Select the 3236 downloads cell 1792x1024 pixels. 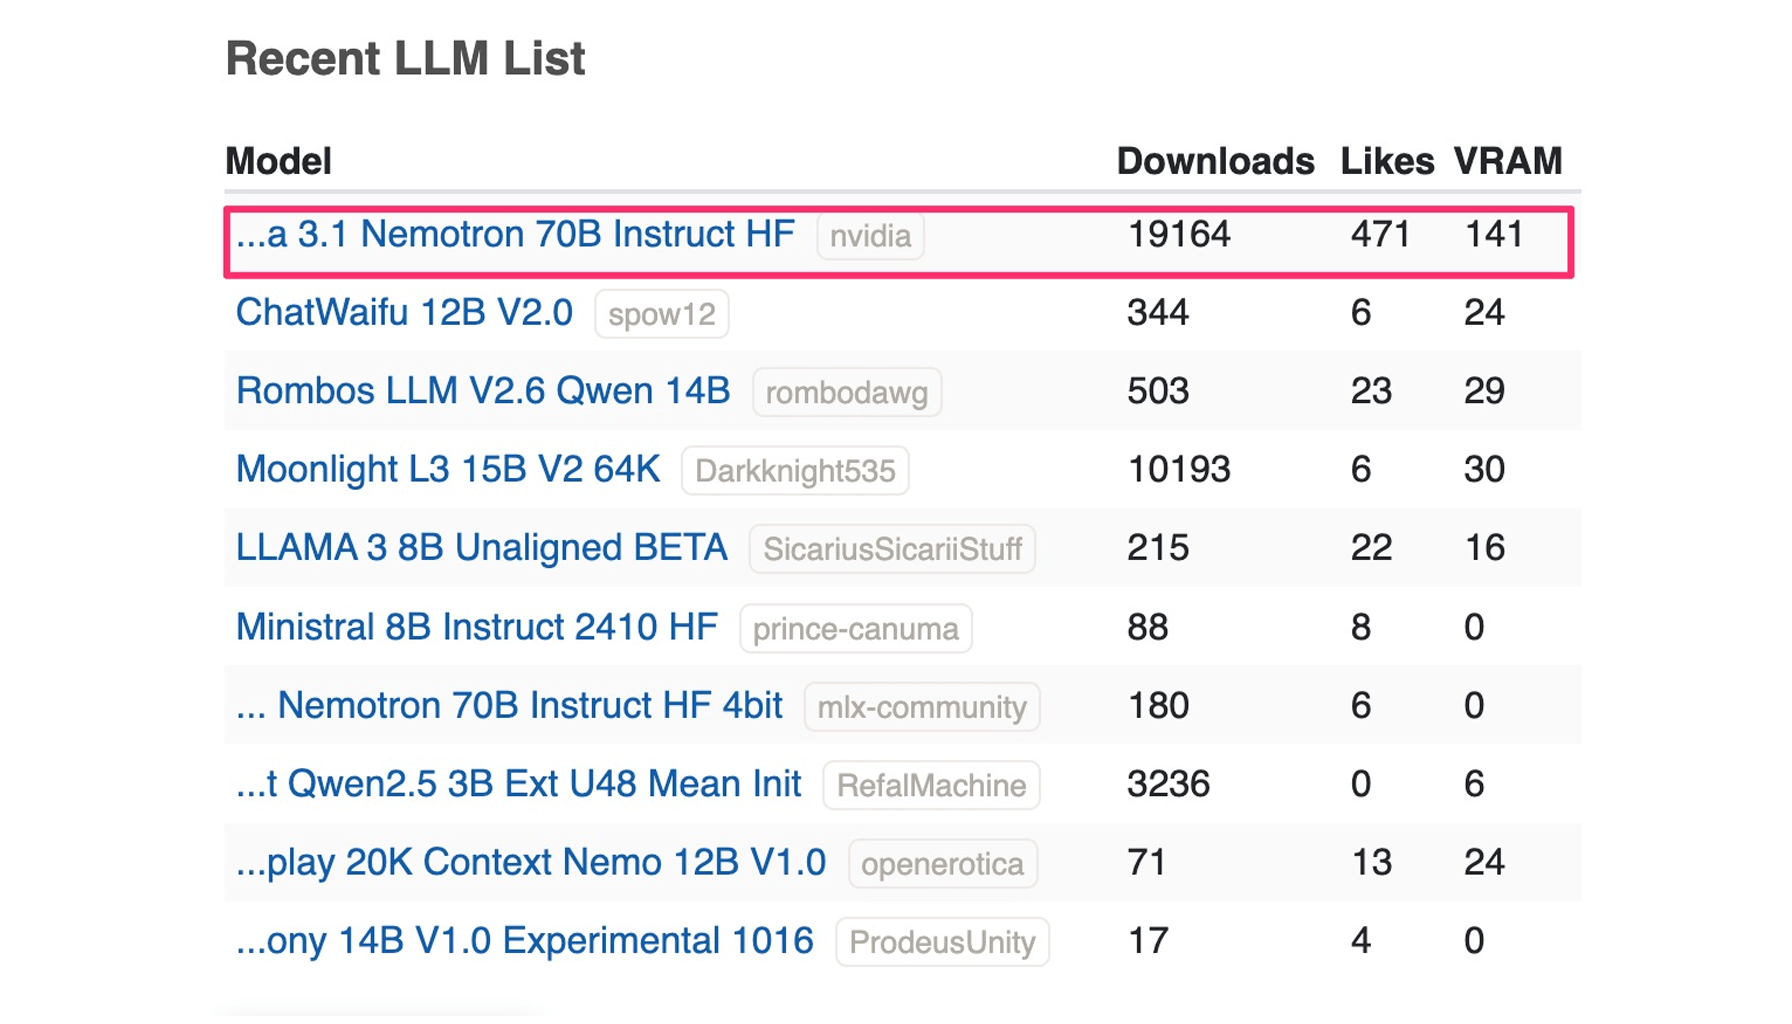[x=1169, y=783]
